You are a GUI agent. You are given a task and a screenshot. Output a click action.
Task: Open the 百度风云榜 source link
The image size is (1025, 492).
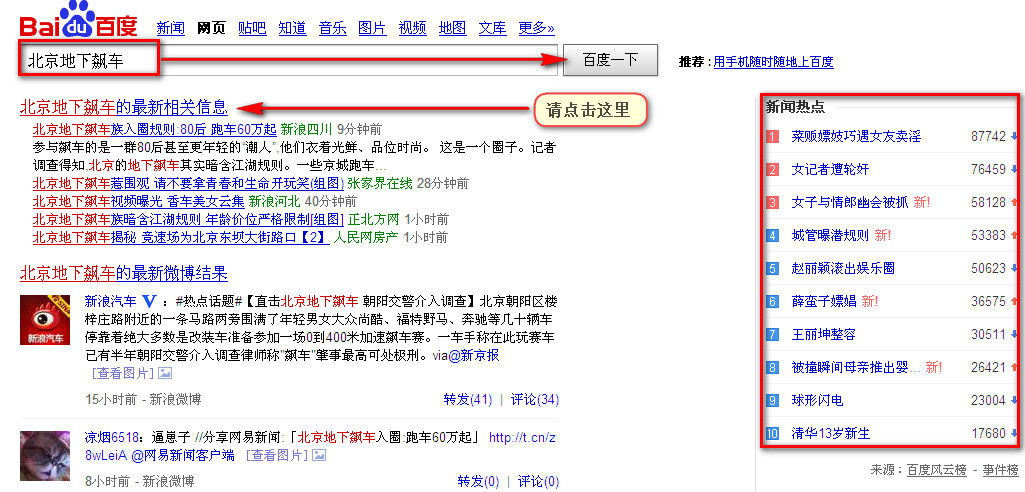click(937, 470)
